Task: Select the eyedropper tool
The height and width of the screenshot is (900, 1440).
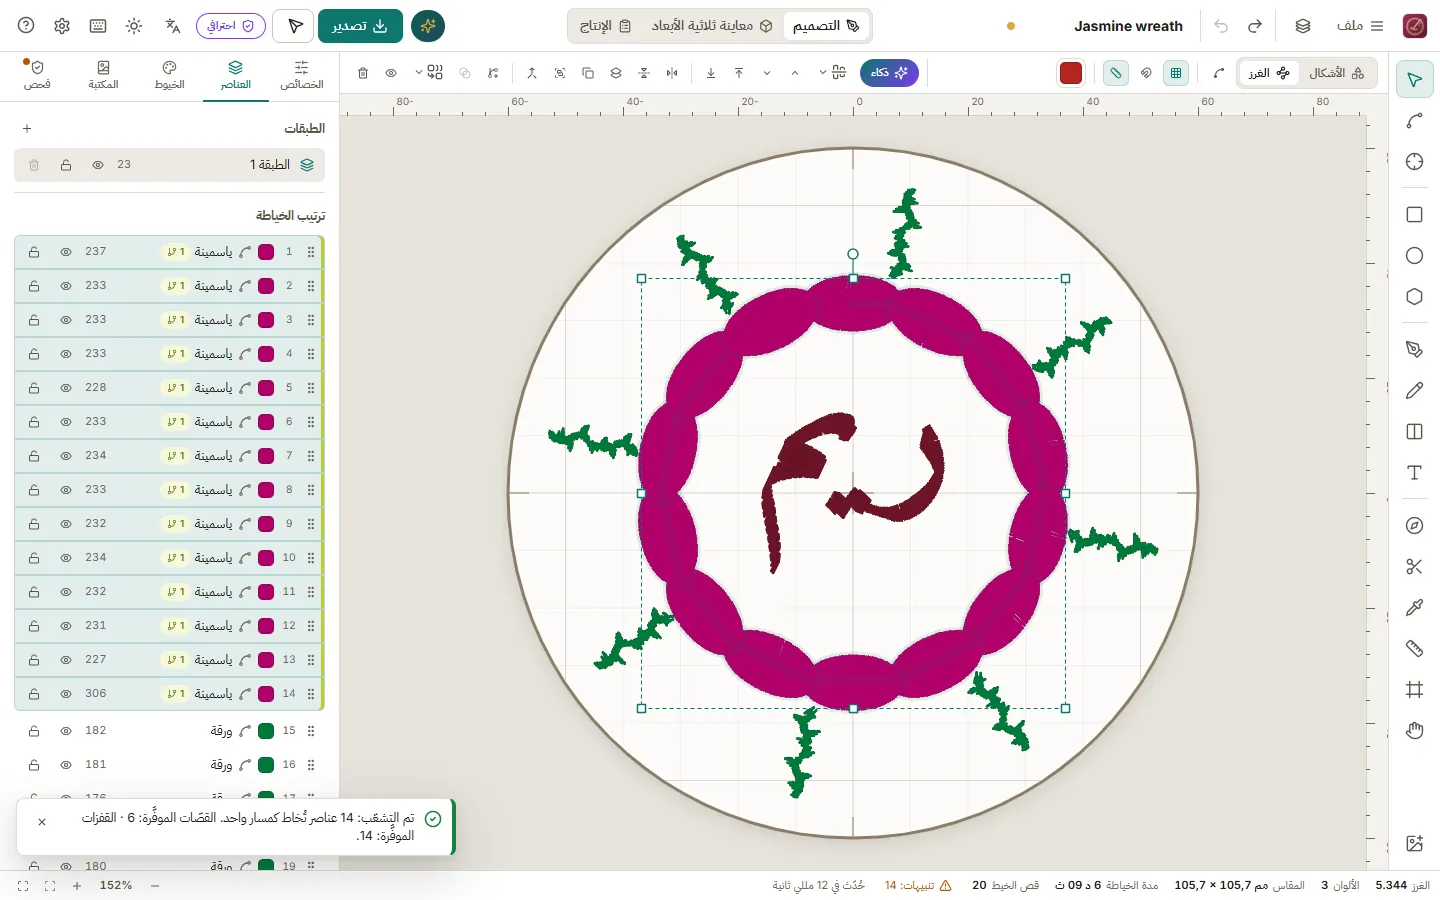Action: [1414, 608]
